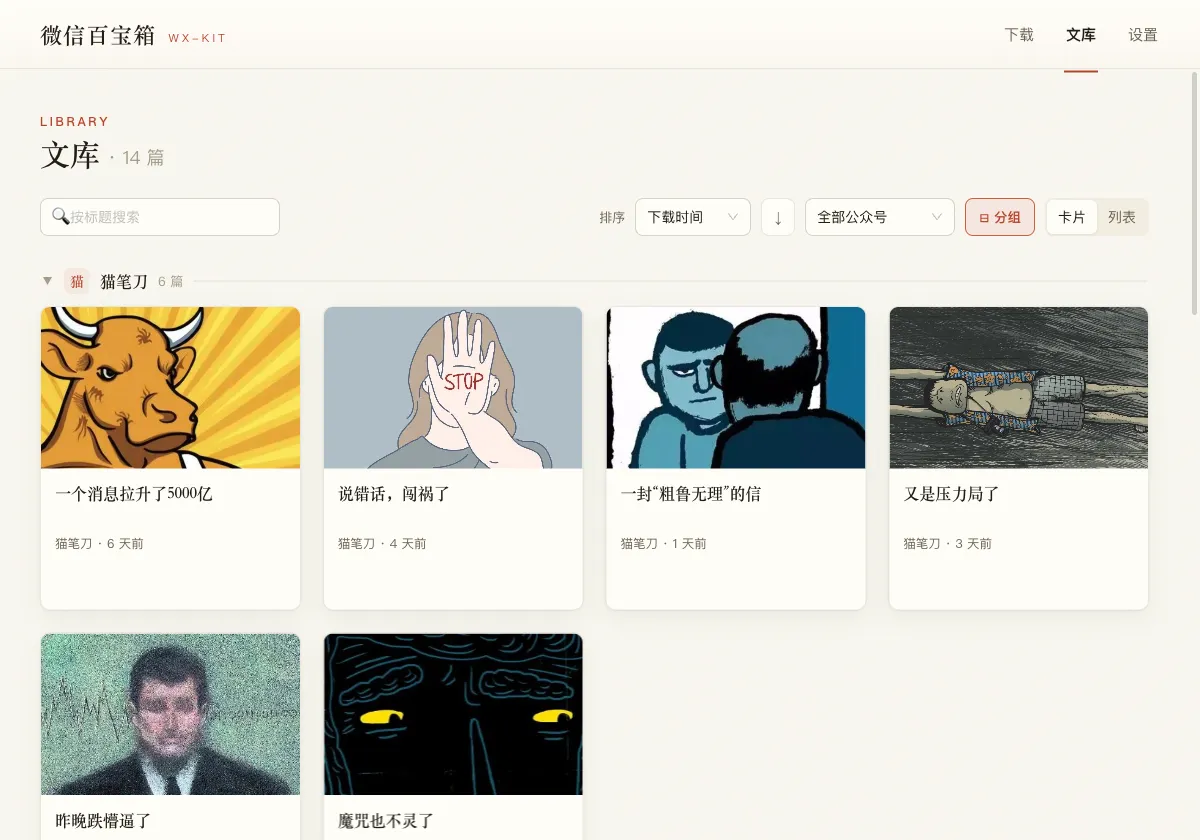Switch to 列表 list view
Screen dimensions: 1200x840
1122,217
